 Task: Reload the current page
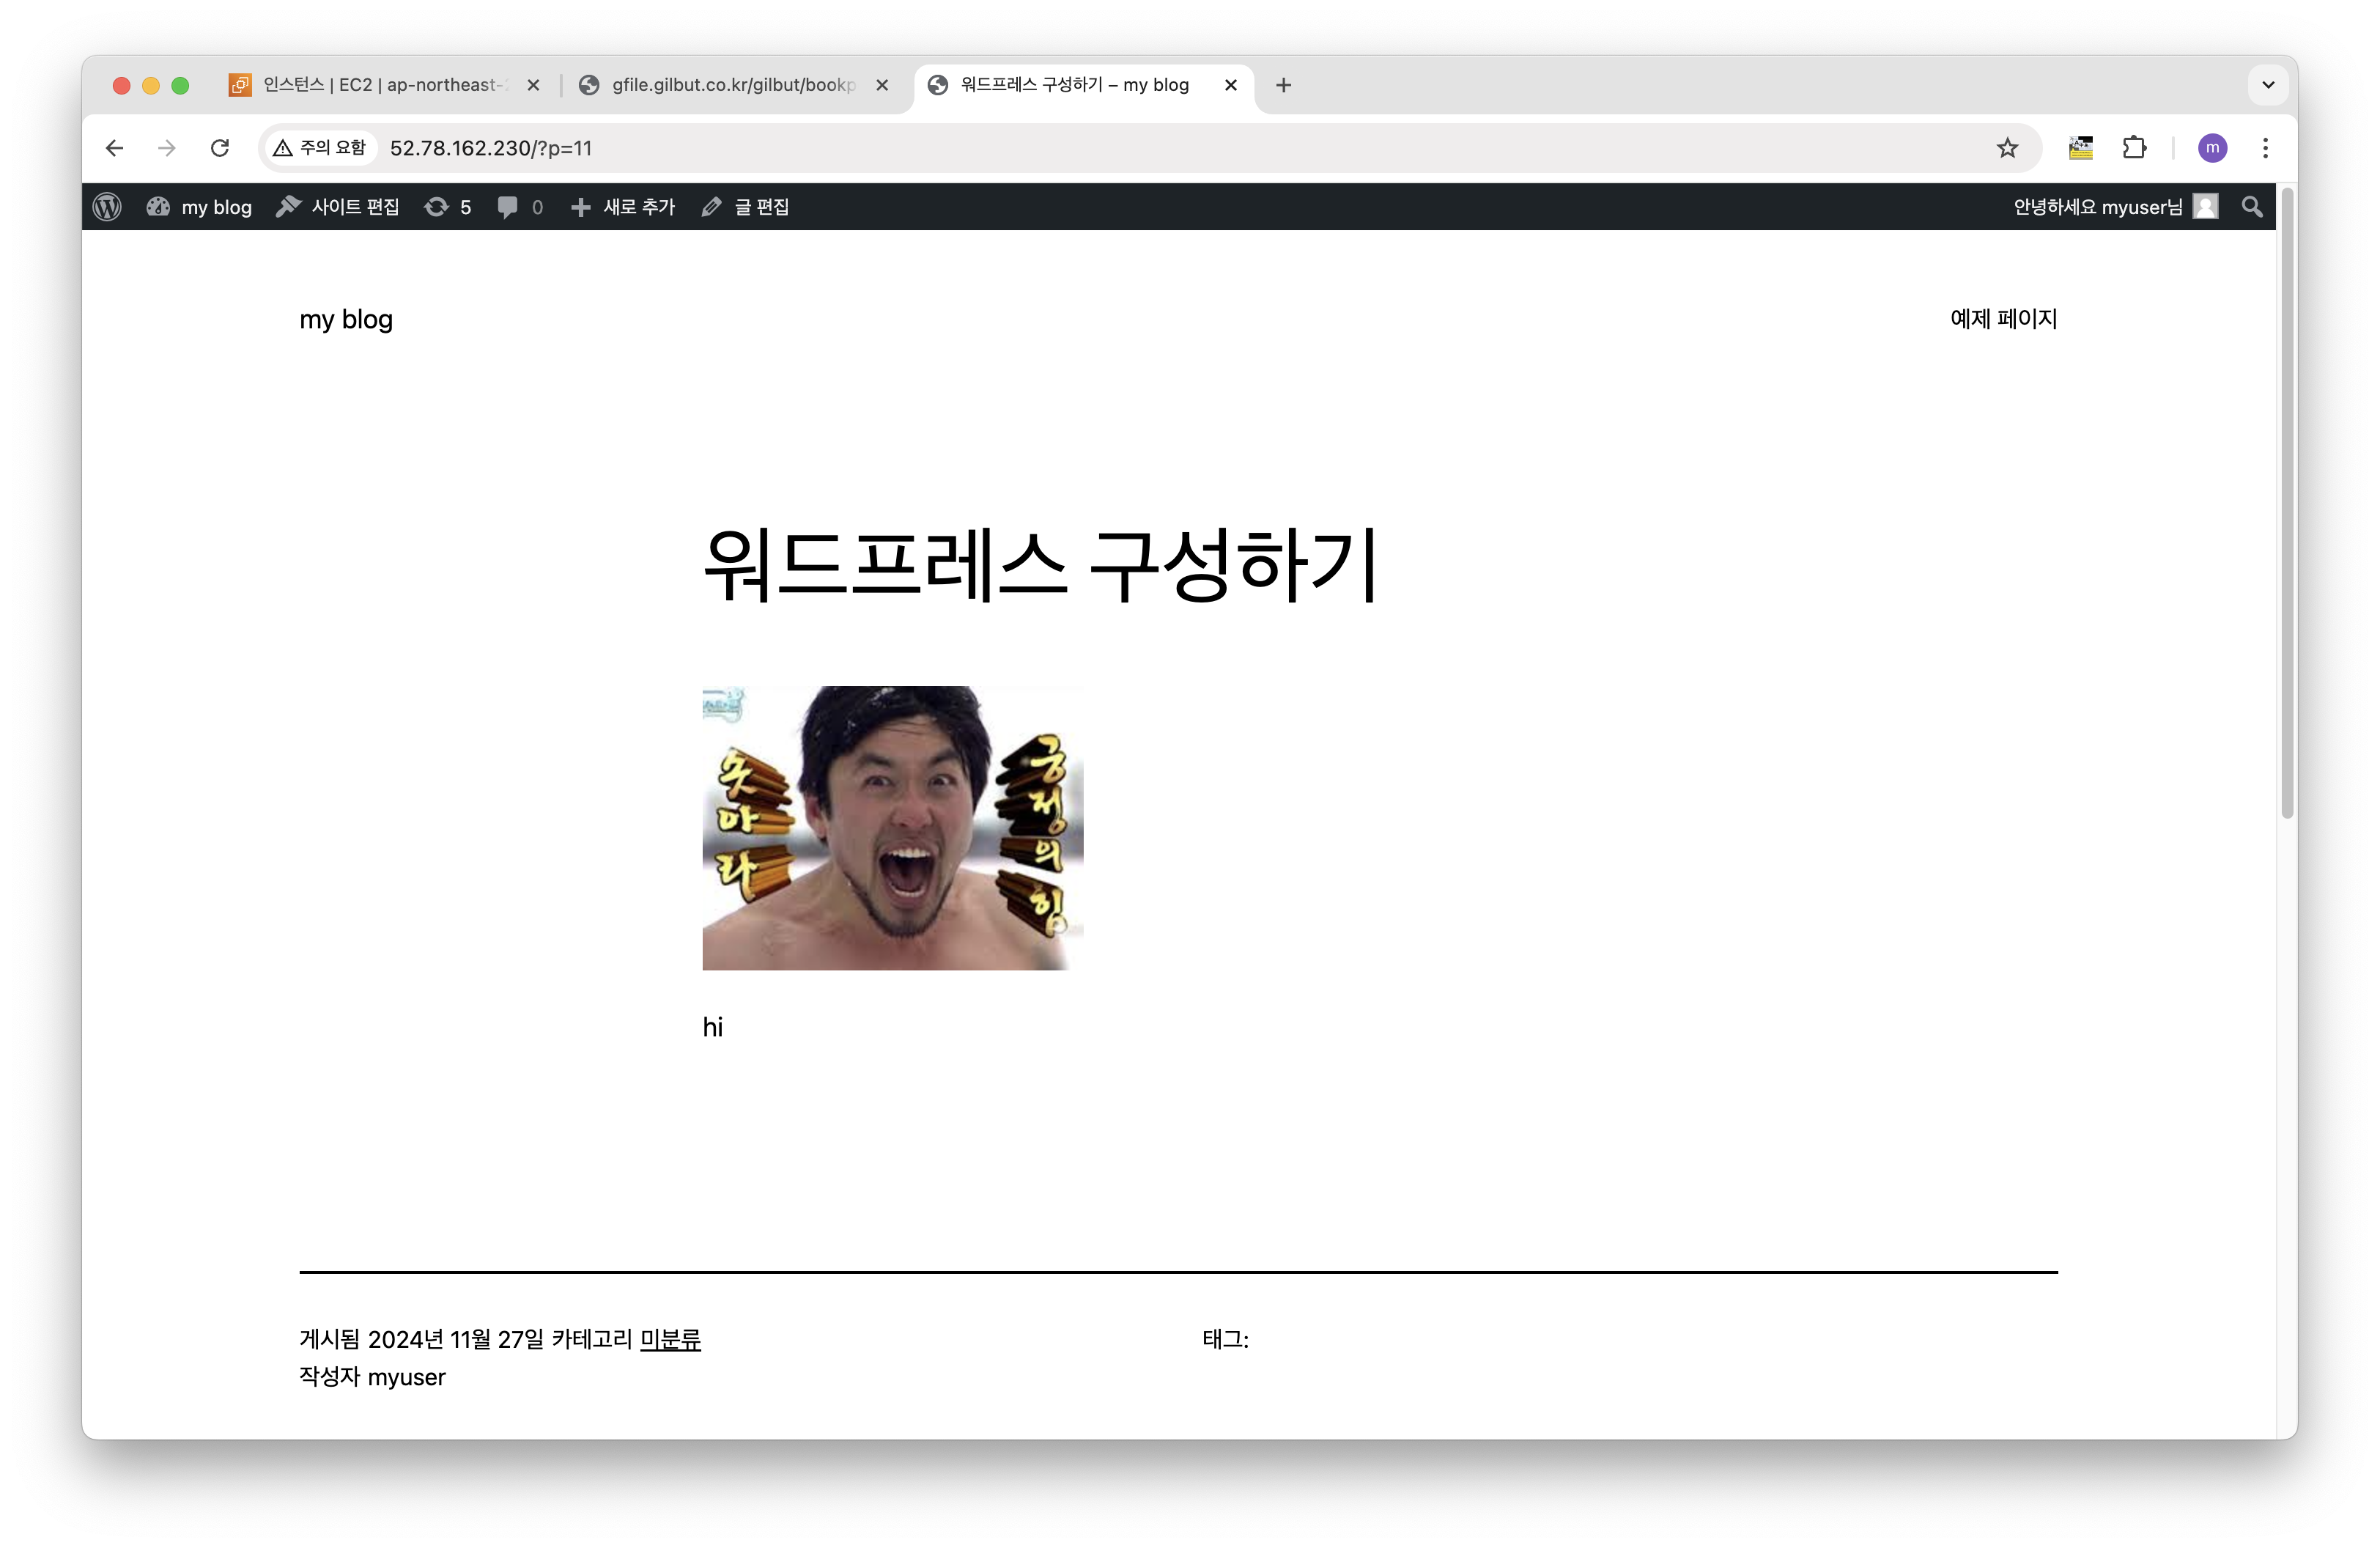[x=220, y=148]
